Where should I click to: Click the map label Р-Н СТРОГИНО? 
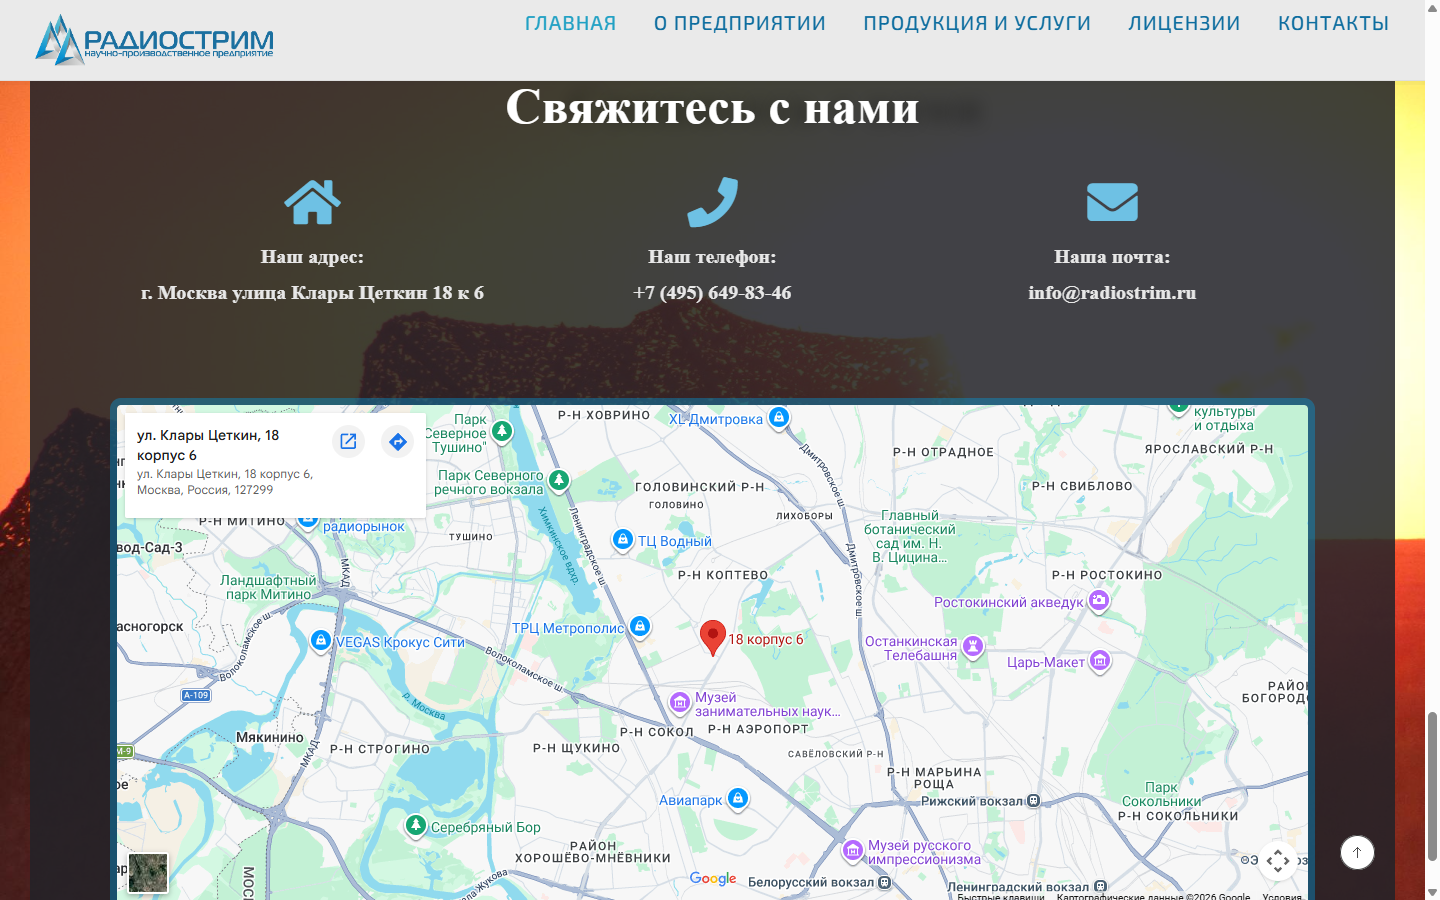(380, 749)
